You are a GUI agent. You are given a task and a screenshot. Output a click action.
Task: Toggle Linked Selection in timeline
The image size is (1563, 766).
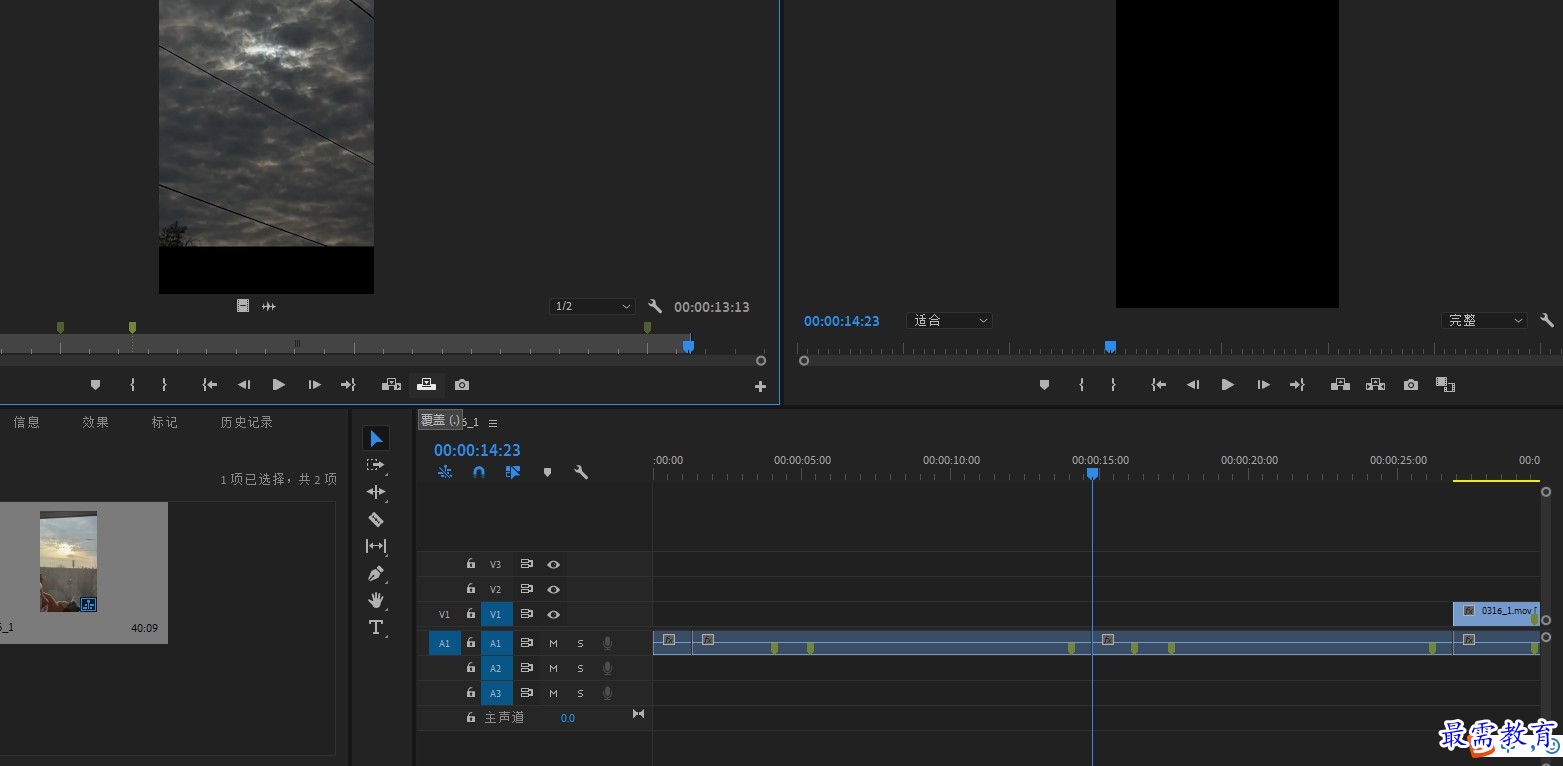(x=513, y=472)
